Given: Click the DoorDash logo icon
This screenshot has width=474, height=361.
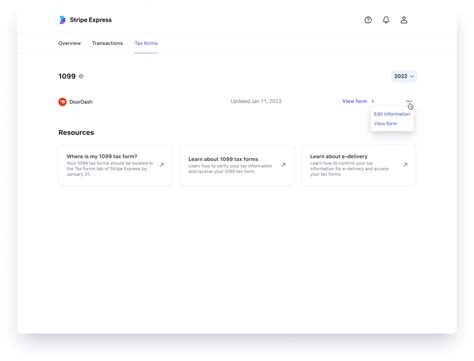Looking at the screenshot, I should tap(62, 102).
